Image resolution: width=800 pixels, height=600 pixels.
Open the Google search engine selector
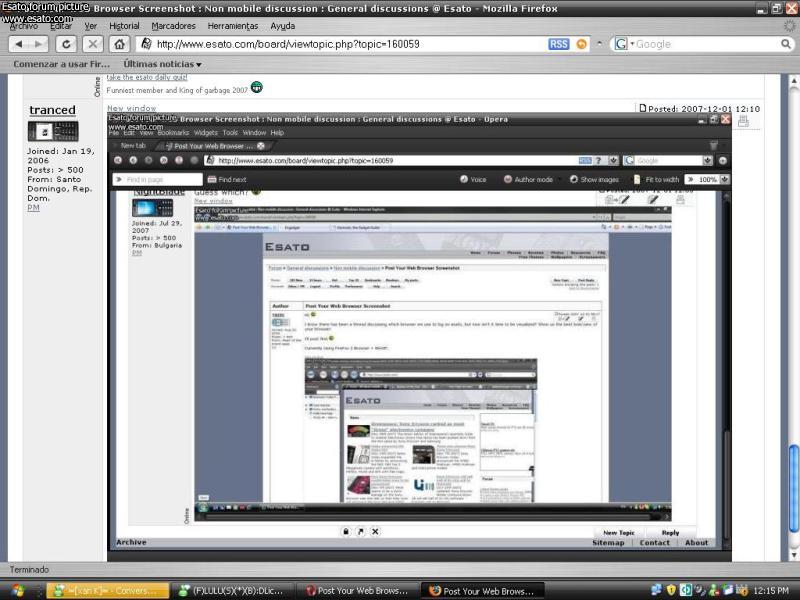pyautogui.click(x=624, y=44)
